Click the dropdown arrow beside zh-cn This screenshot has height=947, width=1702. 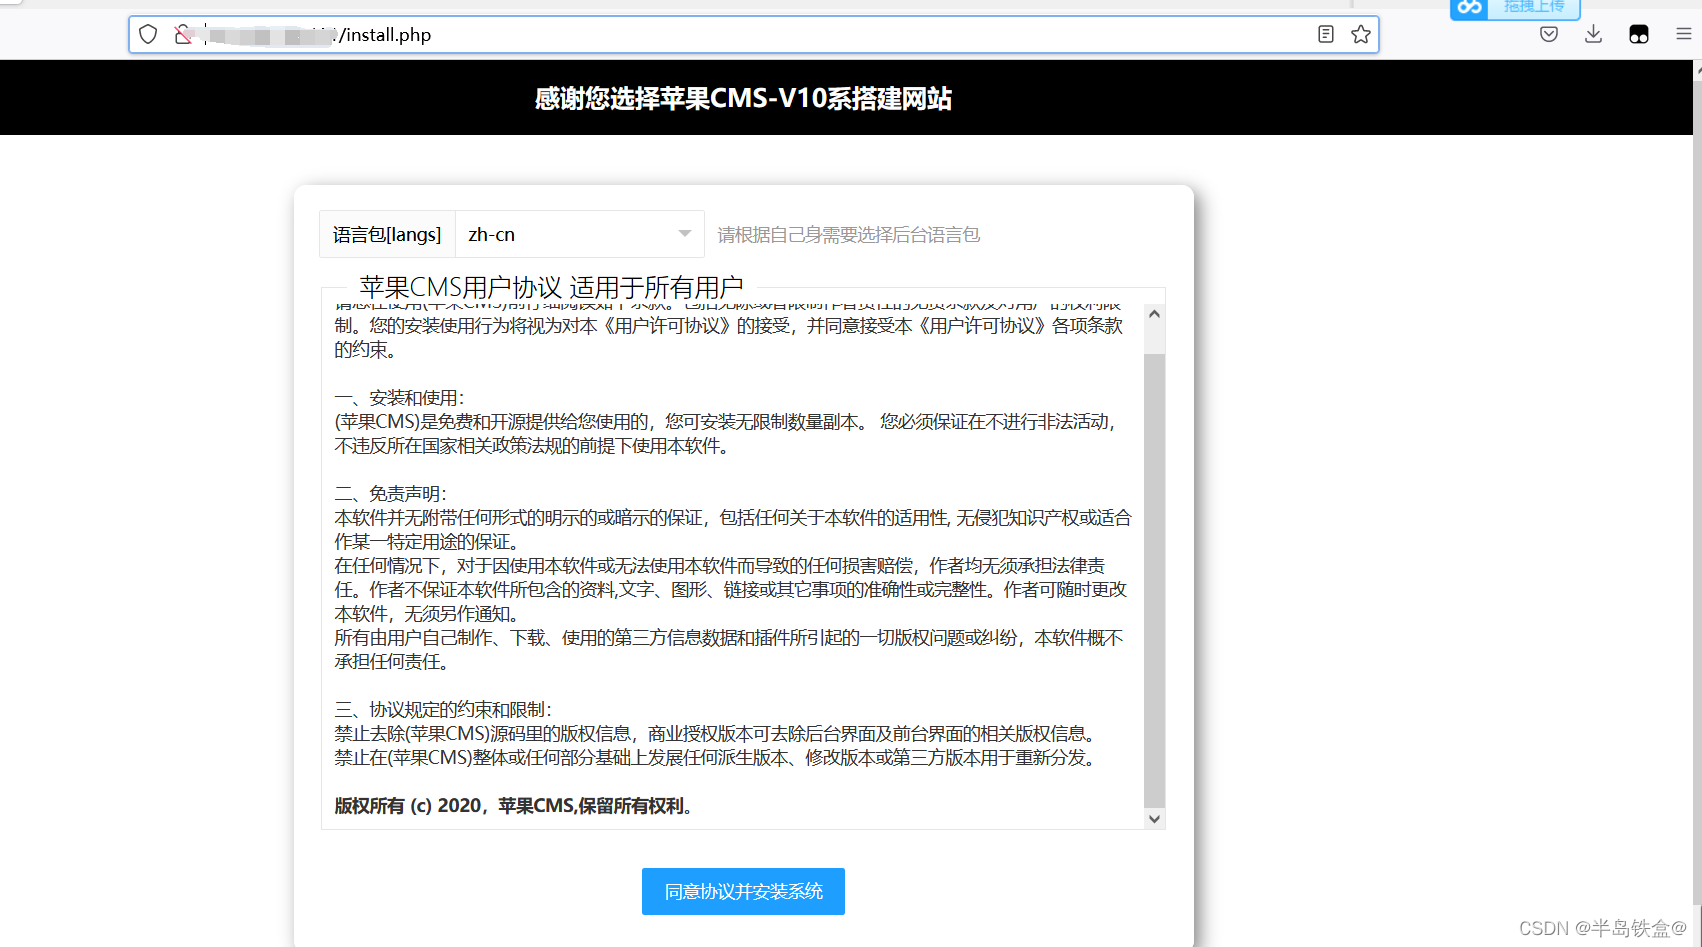tap(685, 234)
